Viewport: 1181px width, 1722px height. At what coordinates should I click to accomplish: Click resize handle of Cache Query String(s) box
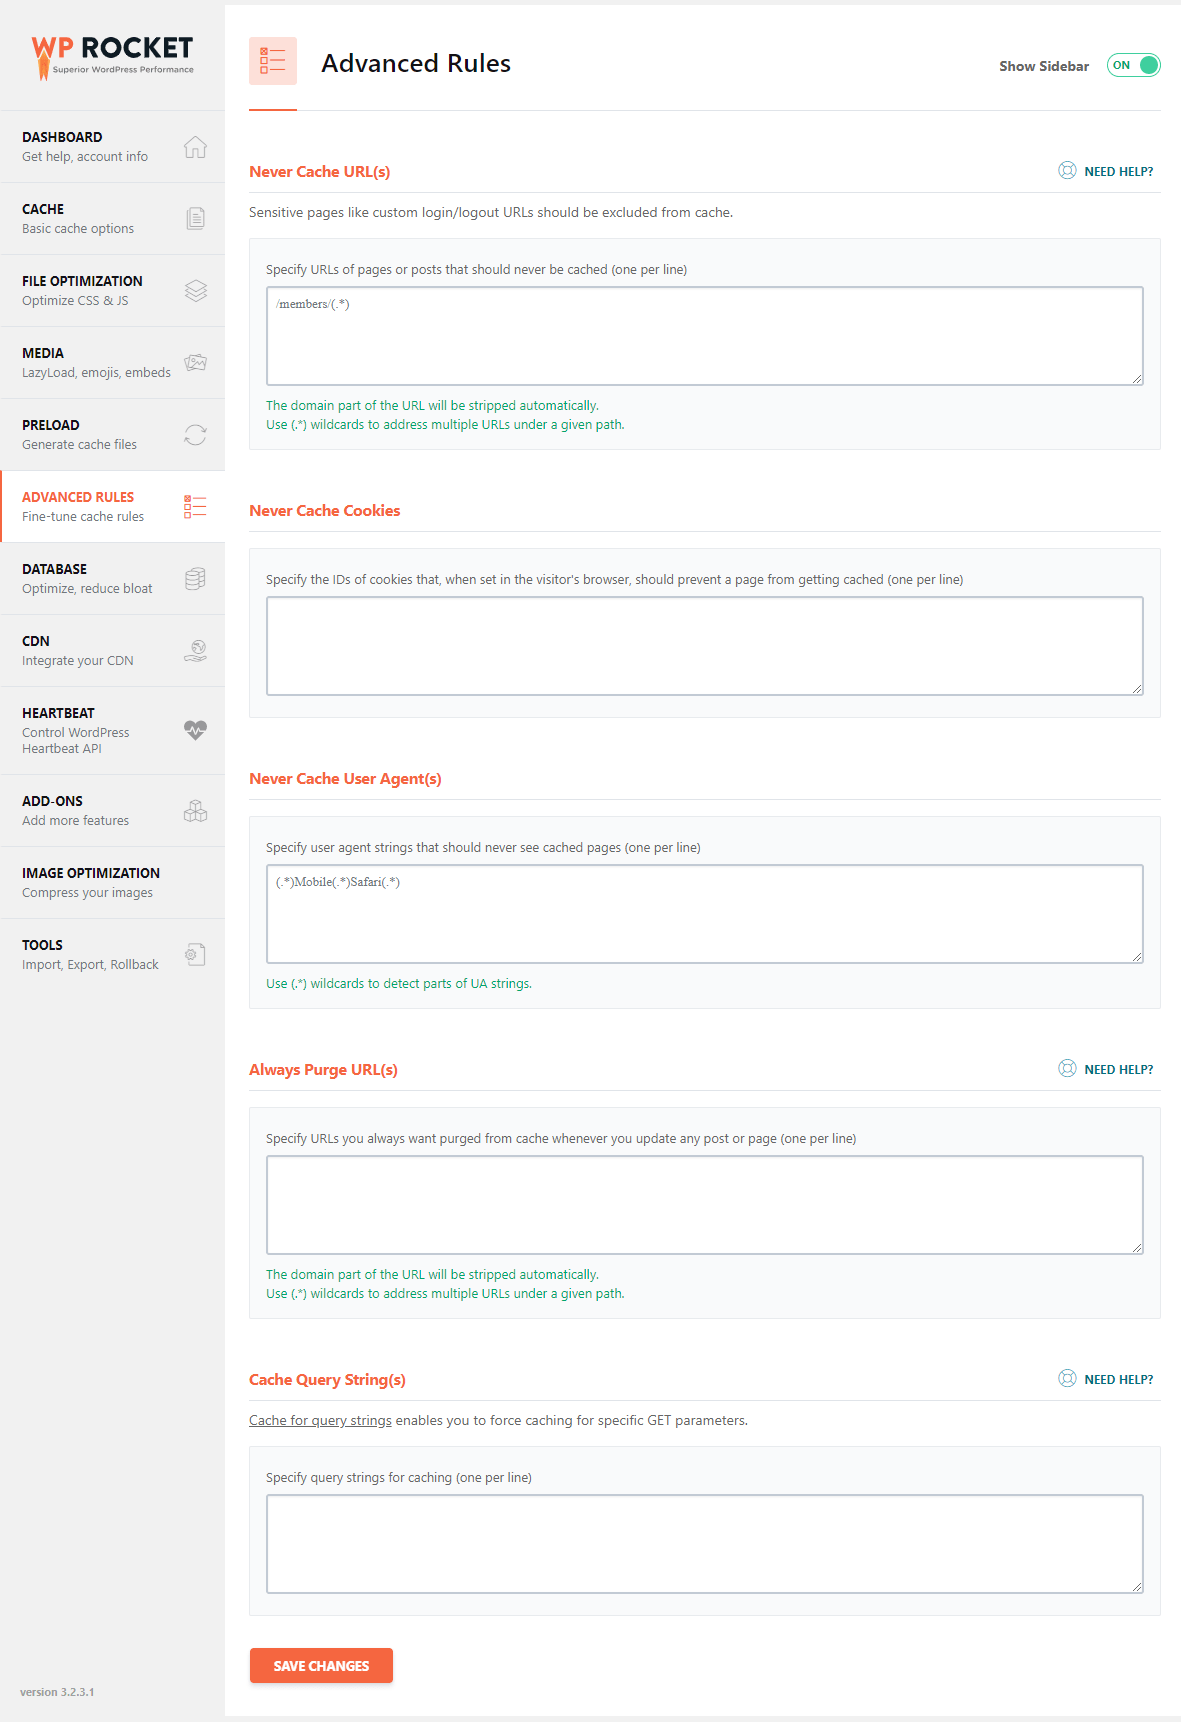coord(1137,1587)
